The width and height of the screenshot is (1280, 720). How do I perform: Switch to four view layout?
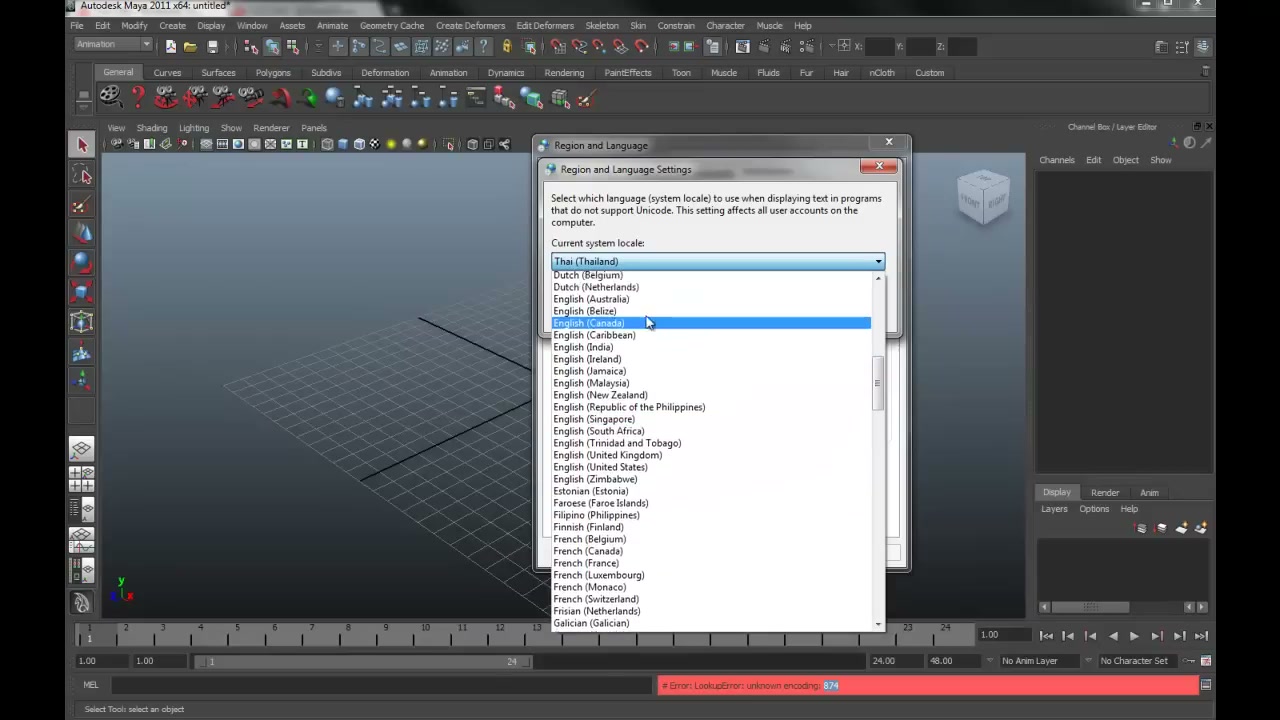82,479
